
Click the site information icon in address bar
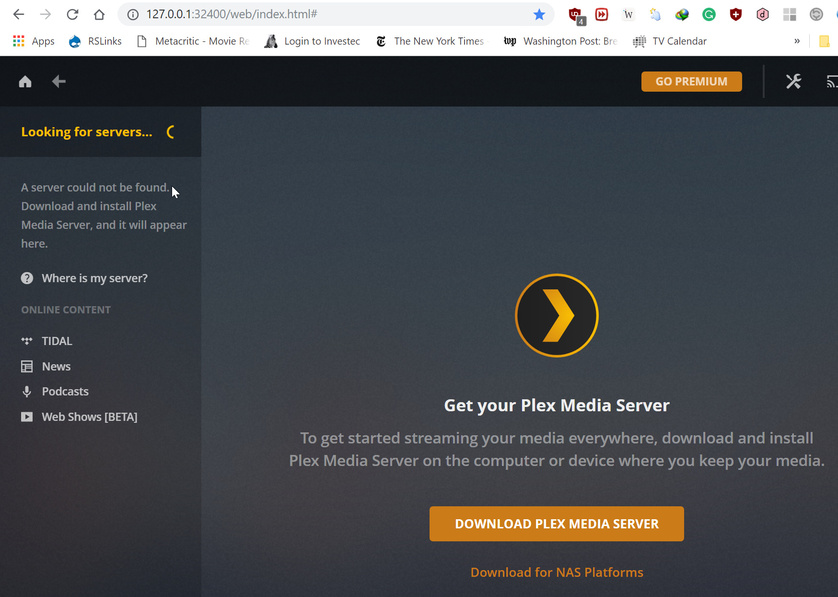[x=133, y=14]
